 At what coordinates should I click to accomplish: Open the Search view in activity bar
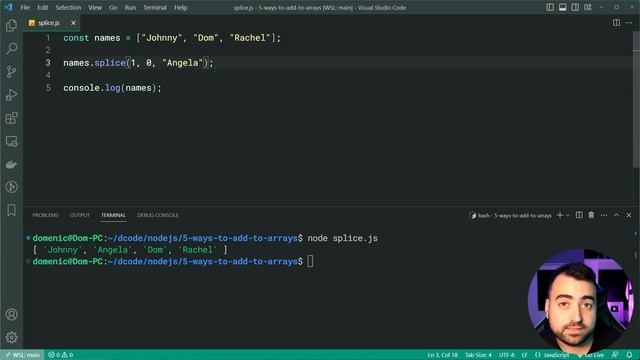11,49
